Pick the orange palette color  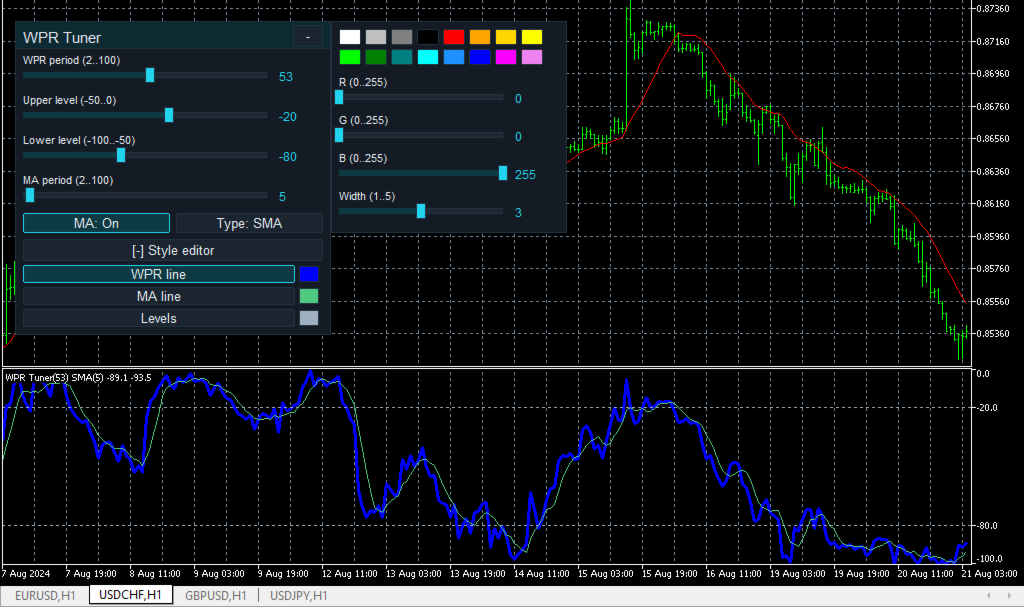tap(480, 37)
